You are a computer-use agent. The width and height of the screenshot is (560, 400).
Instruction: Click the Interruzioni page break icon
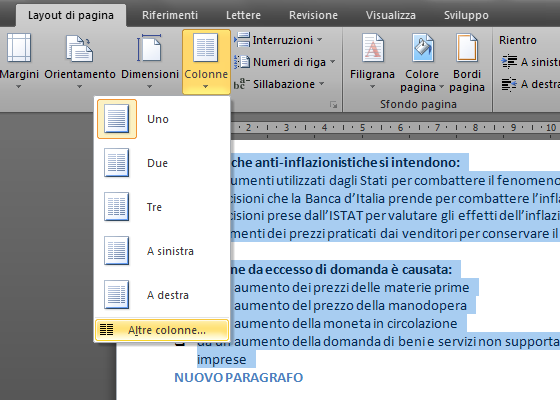coord(242,40)
